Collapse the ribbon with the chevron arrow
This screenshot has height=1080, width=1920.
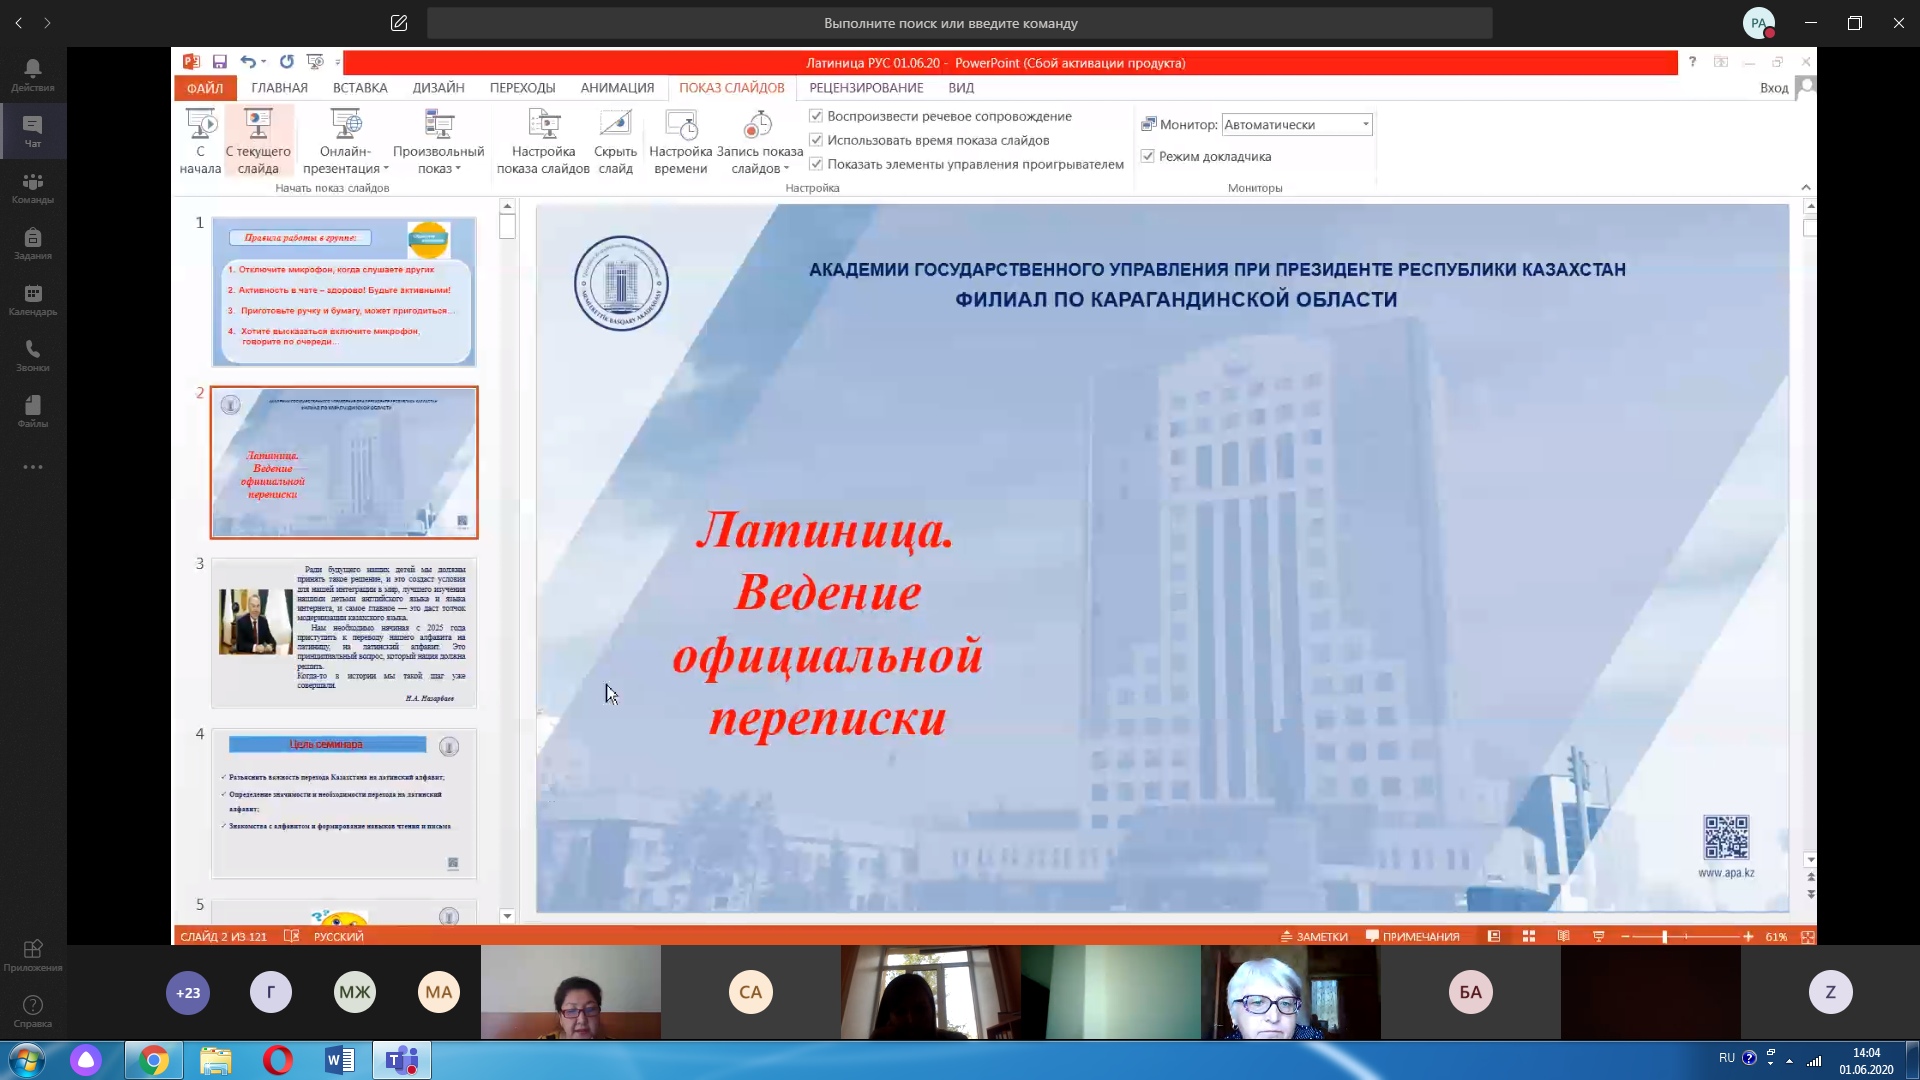(x=1806, y=187)
